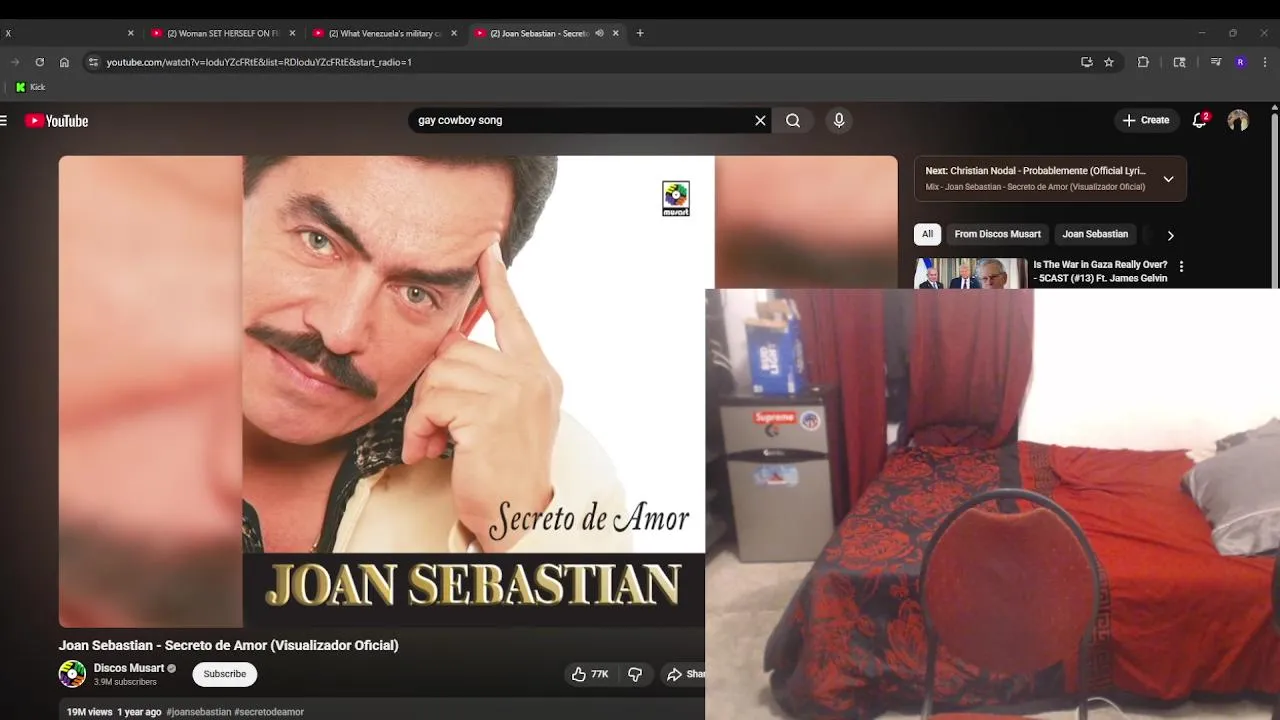Open new browser tab
This screenshot has width=1280, height=720.
click(640, 33)
